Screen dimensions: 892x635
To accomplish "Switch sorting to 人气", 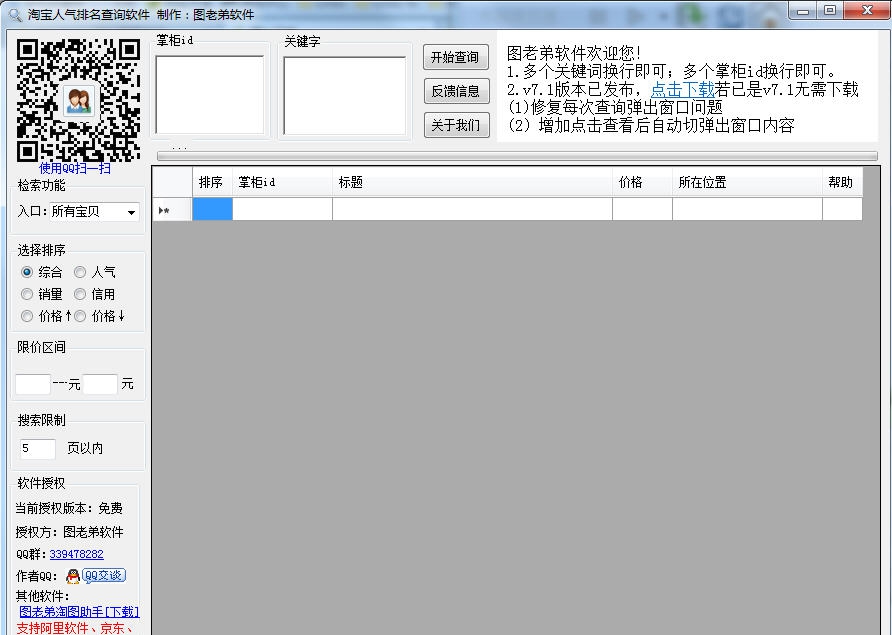I will (x=80, y=272).
